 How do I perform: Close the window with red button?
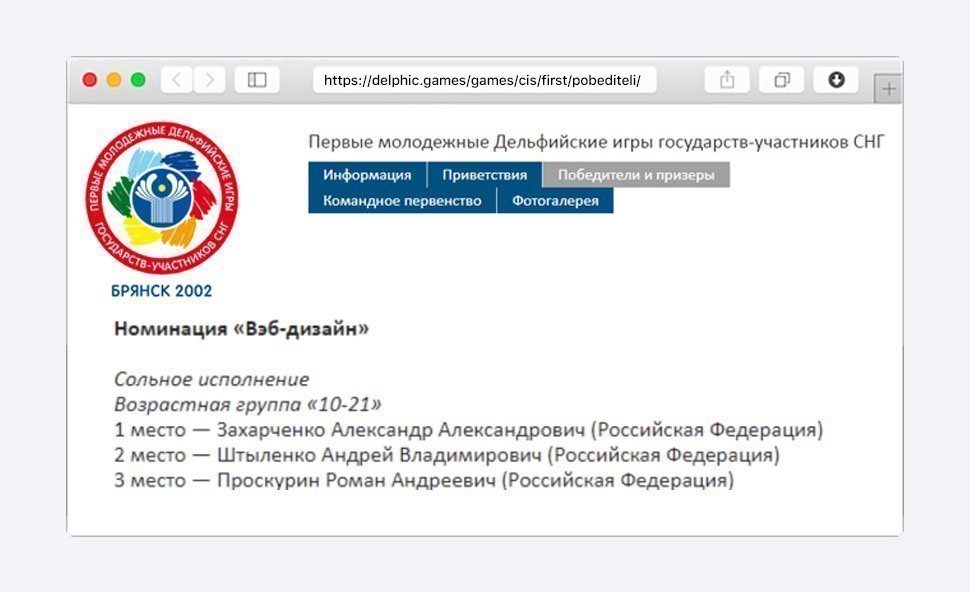pos(90,80)
